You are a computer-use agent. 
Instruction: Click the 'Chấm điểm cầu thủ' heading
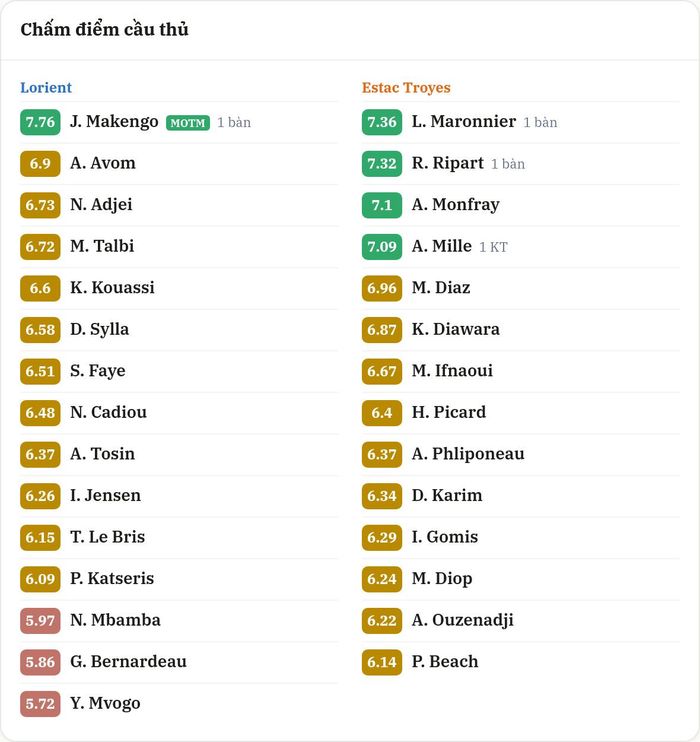tap(104, 29)
